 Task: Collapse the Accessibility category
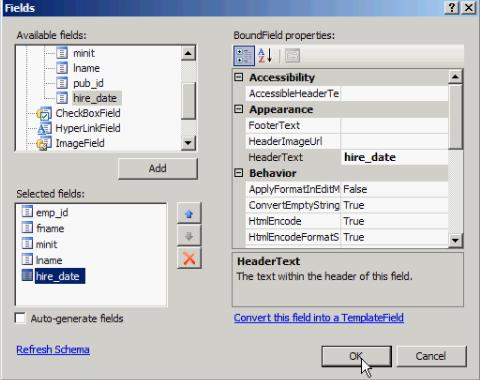point(239,77)
